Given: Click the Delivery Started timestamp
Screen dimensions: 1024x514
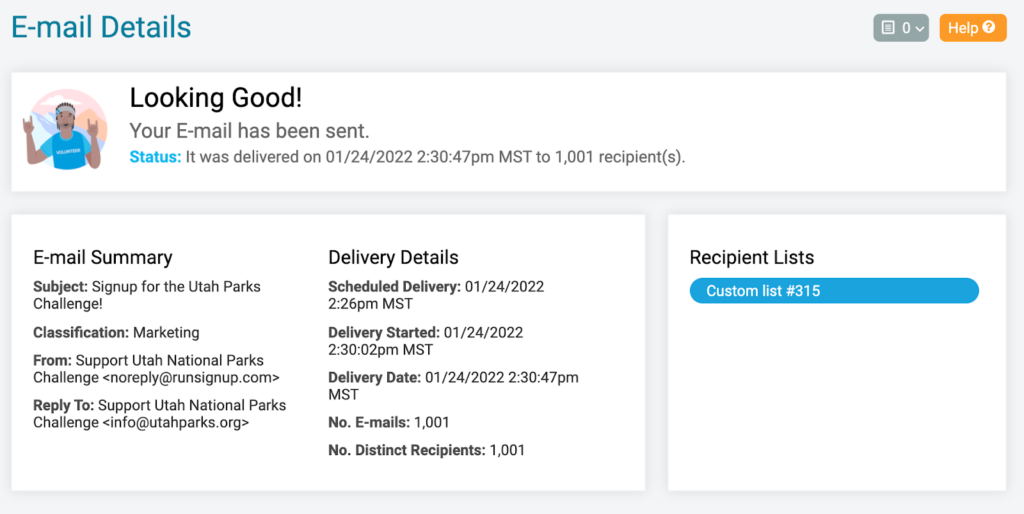Looking at the screenshot, I should (x=425, y=341).
